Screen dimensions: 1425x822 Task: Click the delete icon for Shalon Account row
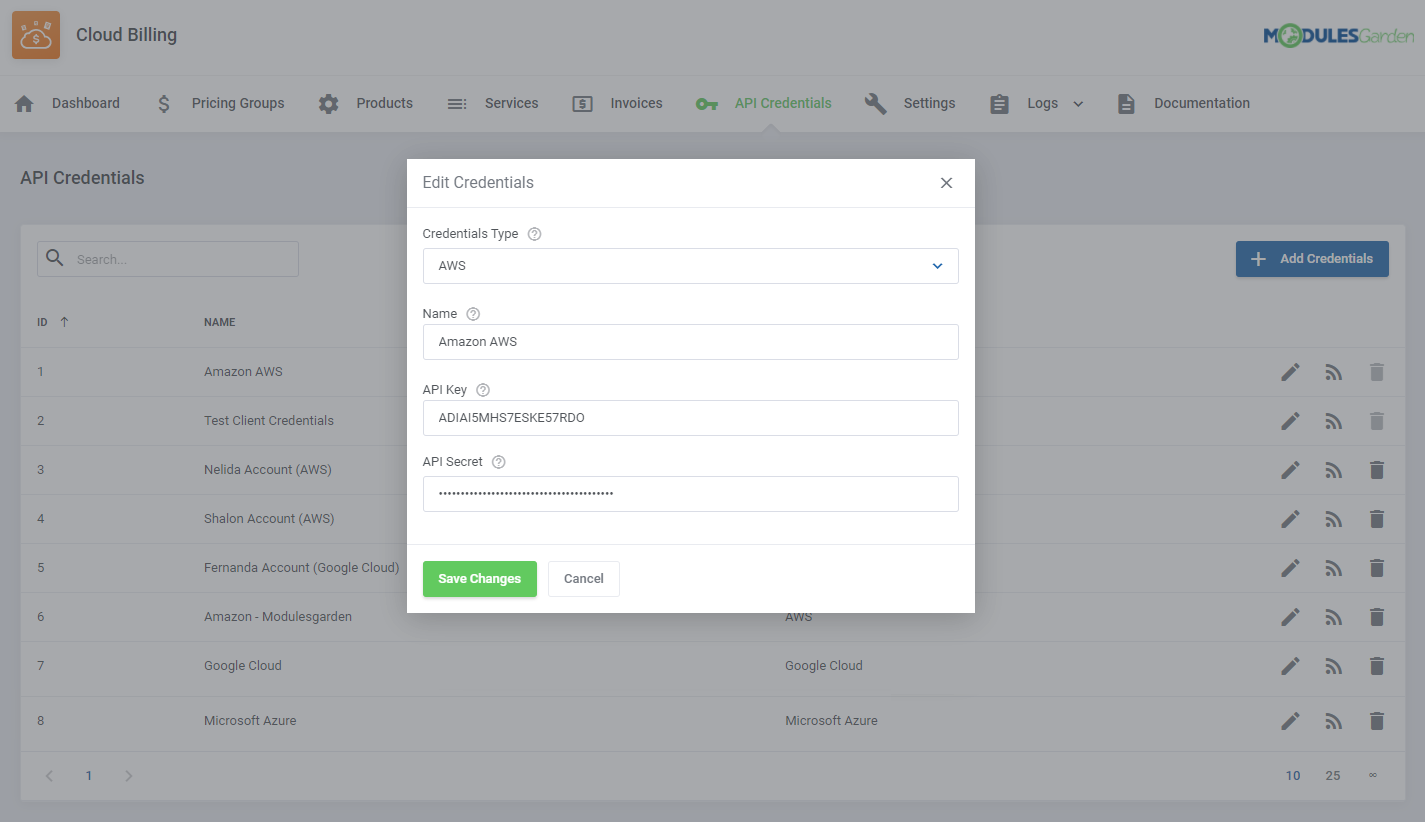[1376, 519]
